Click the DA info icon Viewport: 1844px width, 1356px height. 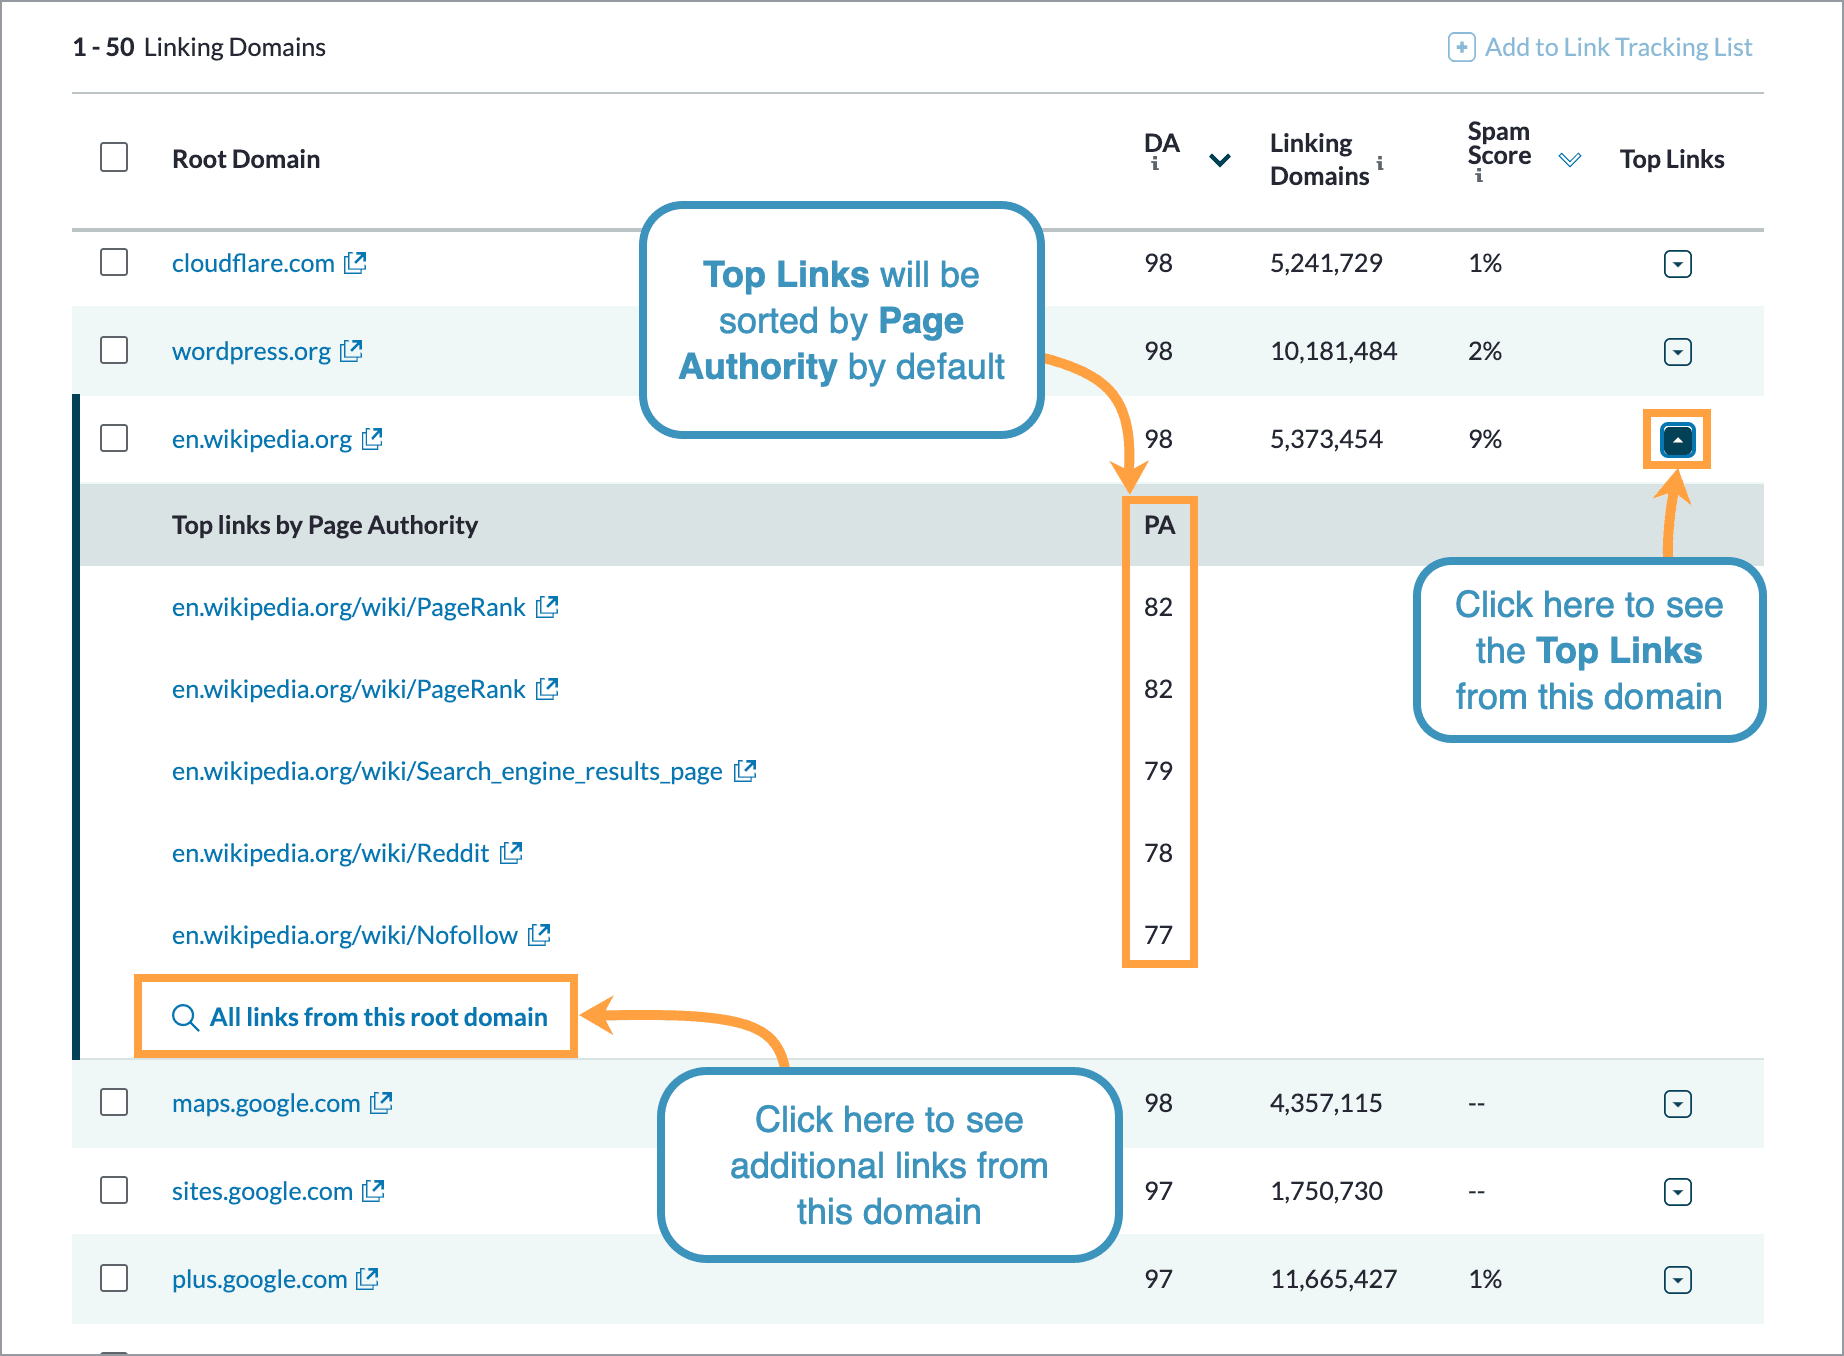(1155, 165)
